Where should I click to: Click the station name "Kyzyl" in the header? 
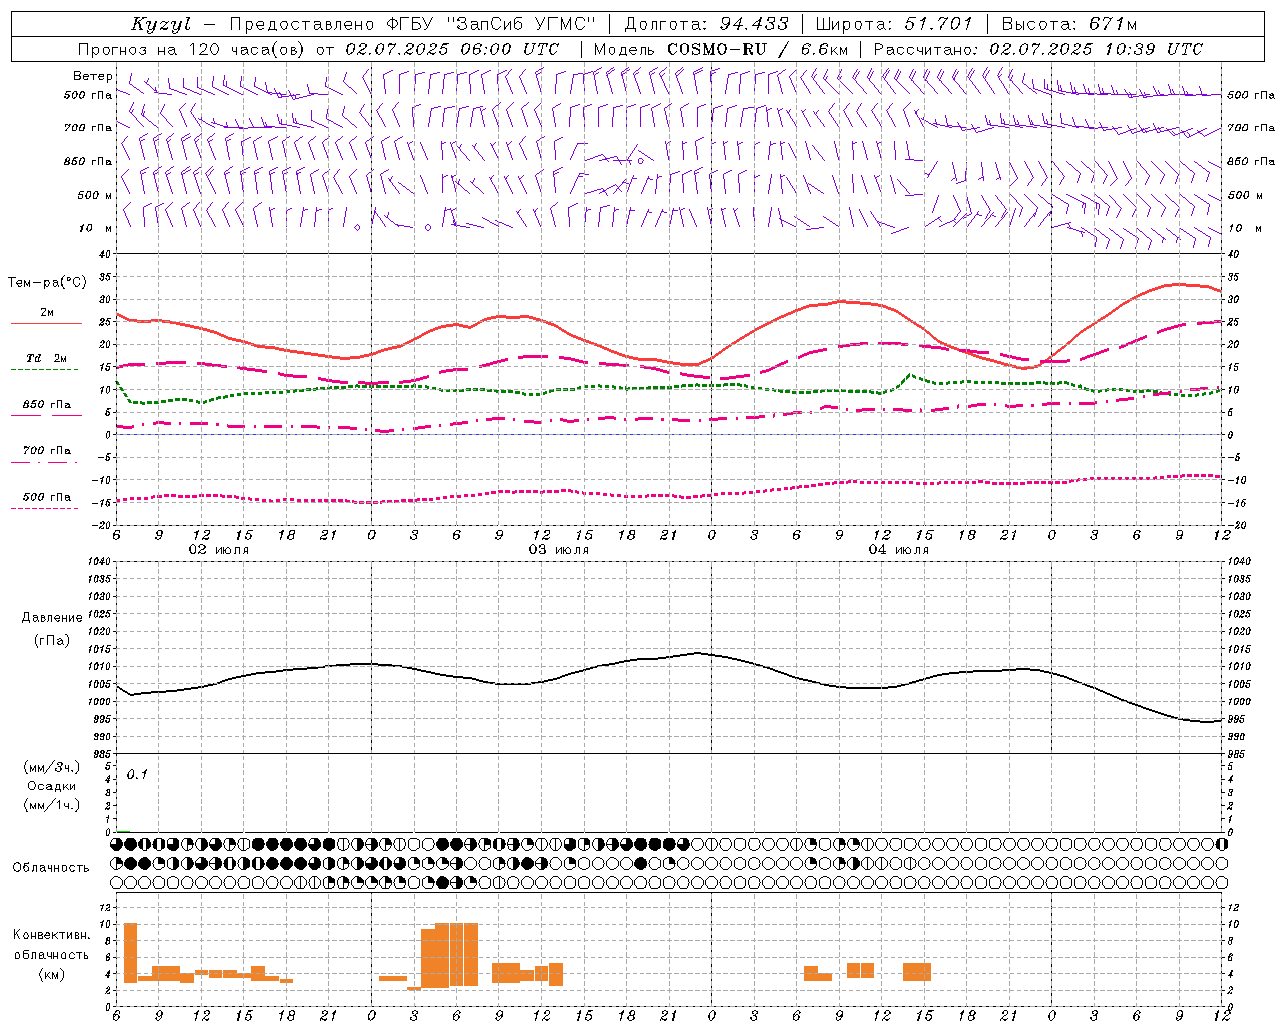click(x=161, y=24)
